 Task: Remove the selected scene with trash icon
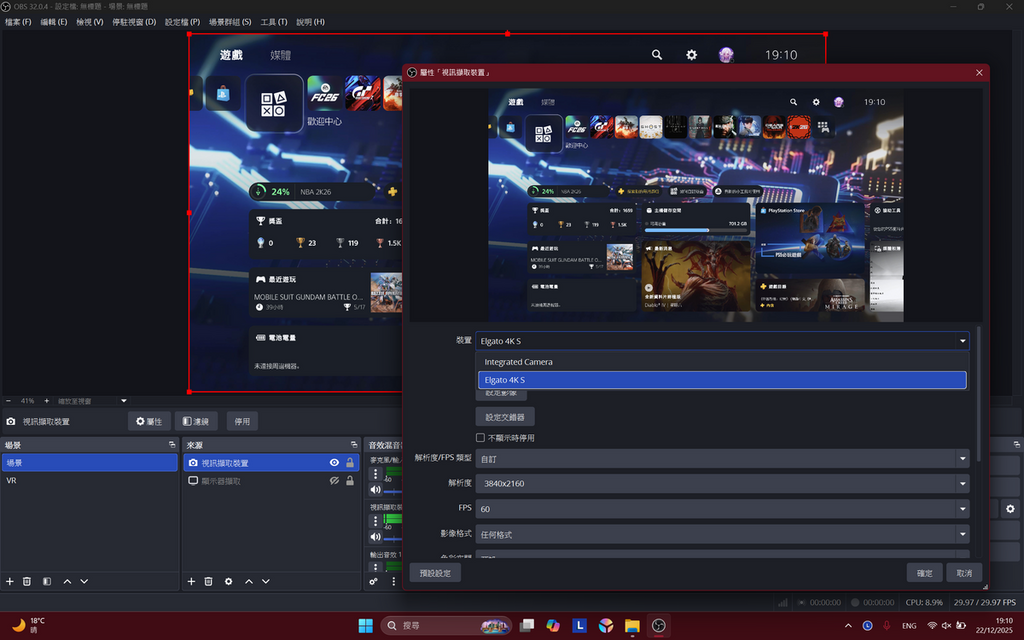tap(27, 581)
